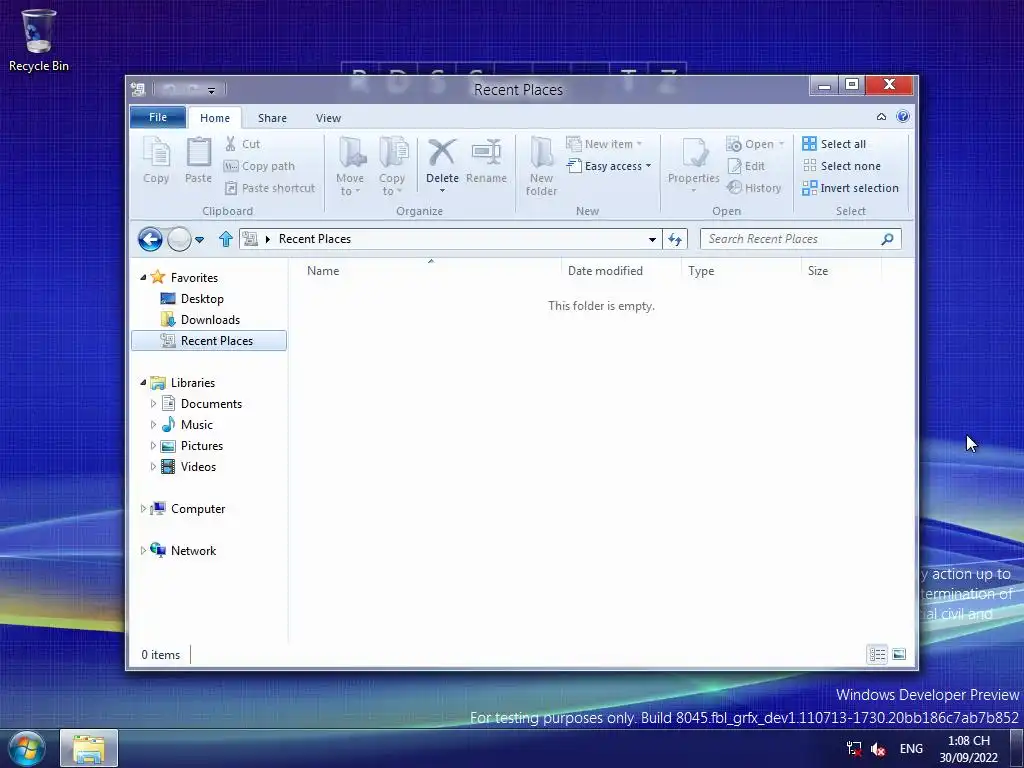Expand the Videos library node
Image resolution: width=1024 pixels, height=768 pixels.
pyautogui.click(x=153, y=467)
